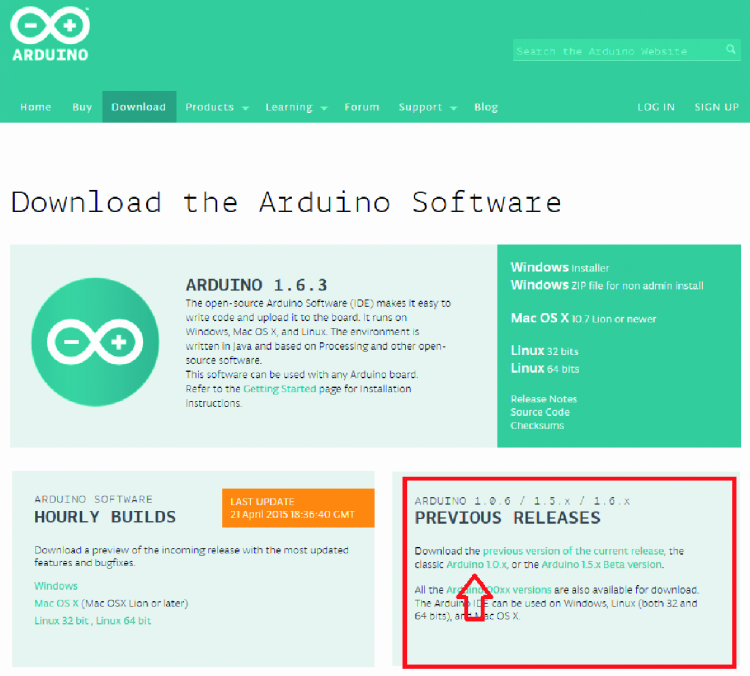Click the LOG IN link
The height and width of the screenshot is (676, 750).
click(x=656, y=107)
